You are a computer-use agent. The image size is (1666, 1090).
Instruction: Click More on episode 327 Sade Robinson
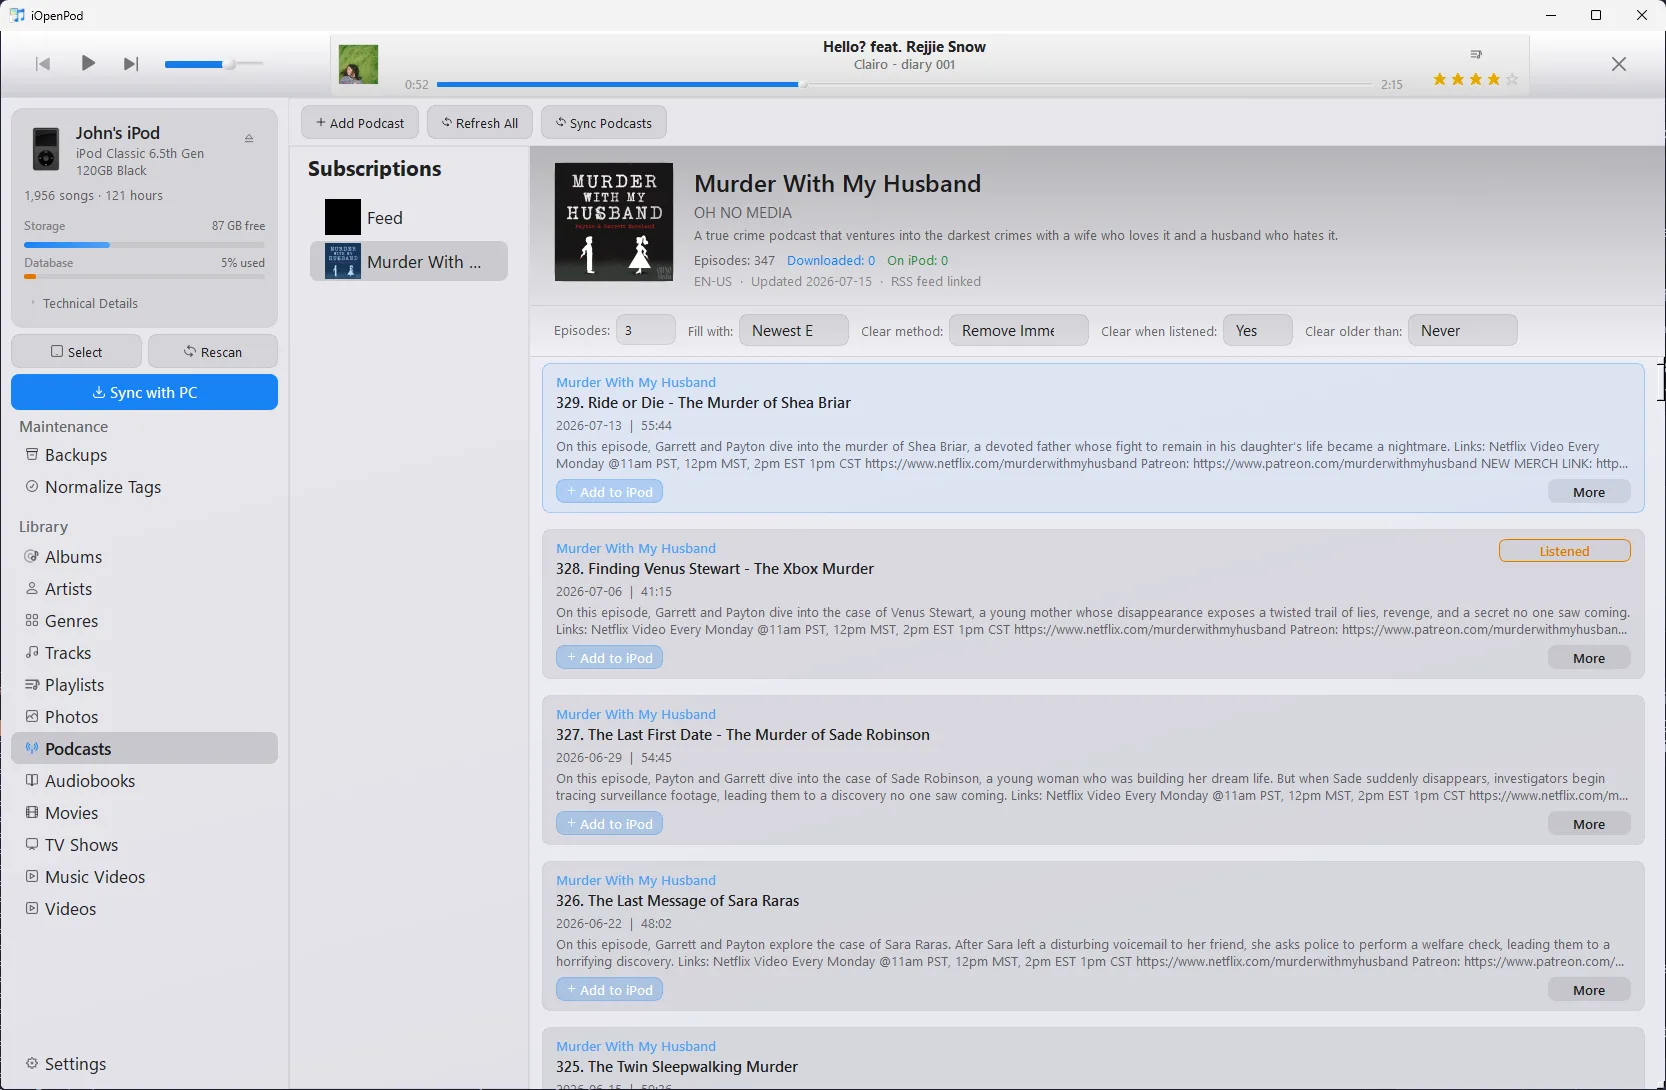(1589, 824)
